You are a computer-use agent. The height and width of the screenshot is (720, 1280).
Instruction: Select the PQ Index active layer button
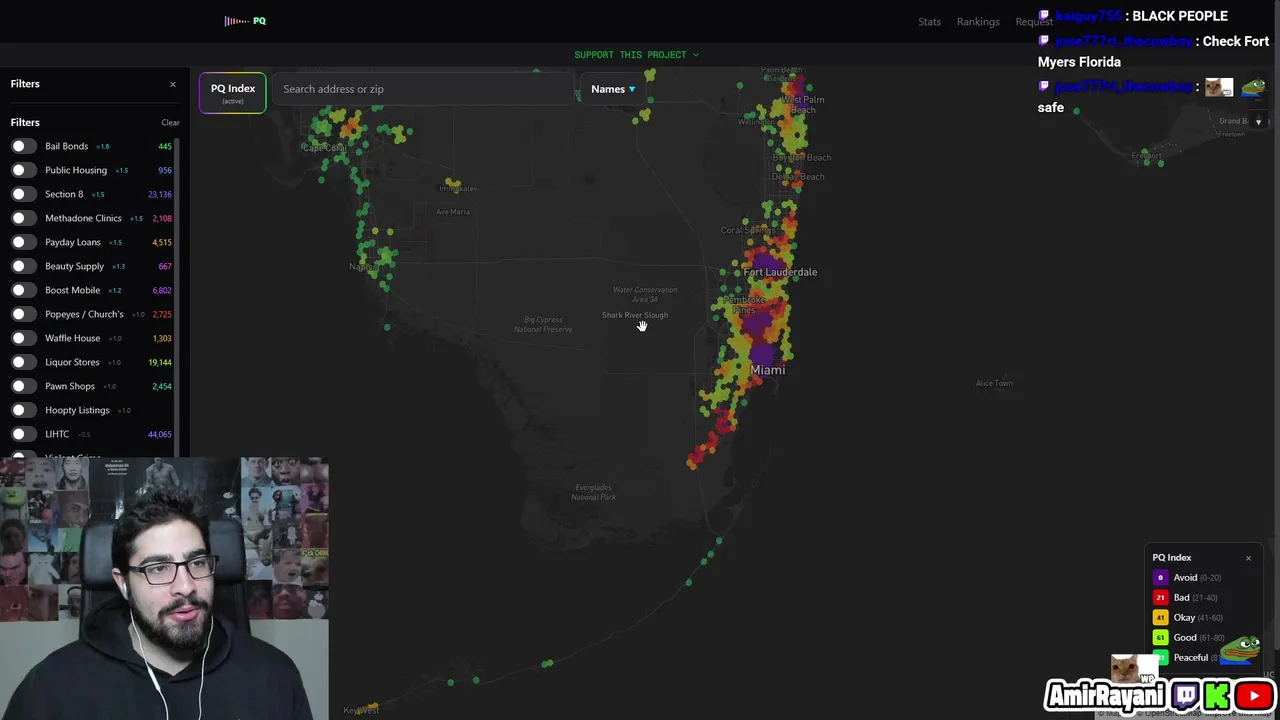(x=232, y=93)
